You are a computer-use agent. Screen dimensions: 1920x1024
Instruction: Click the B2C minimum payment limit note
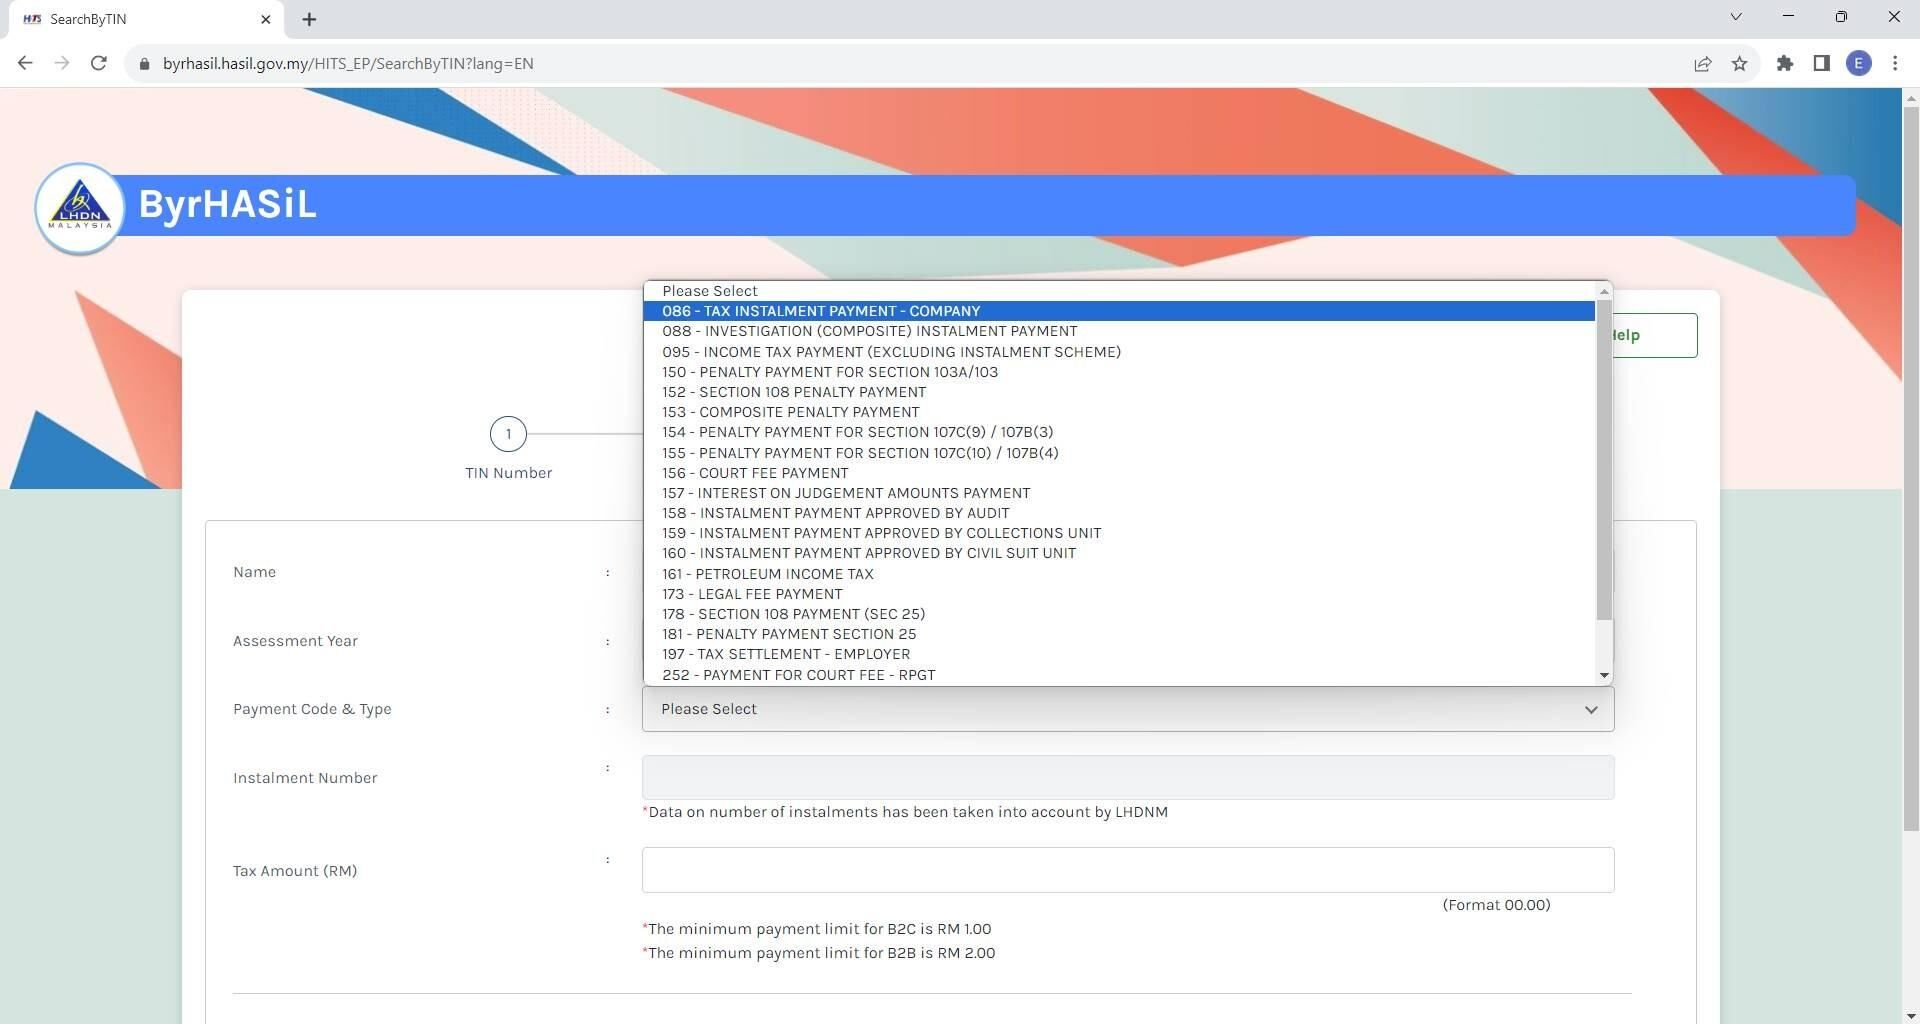pos(817,929)
